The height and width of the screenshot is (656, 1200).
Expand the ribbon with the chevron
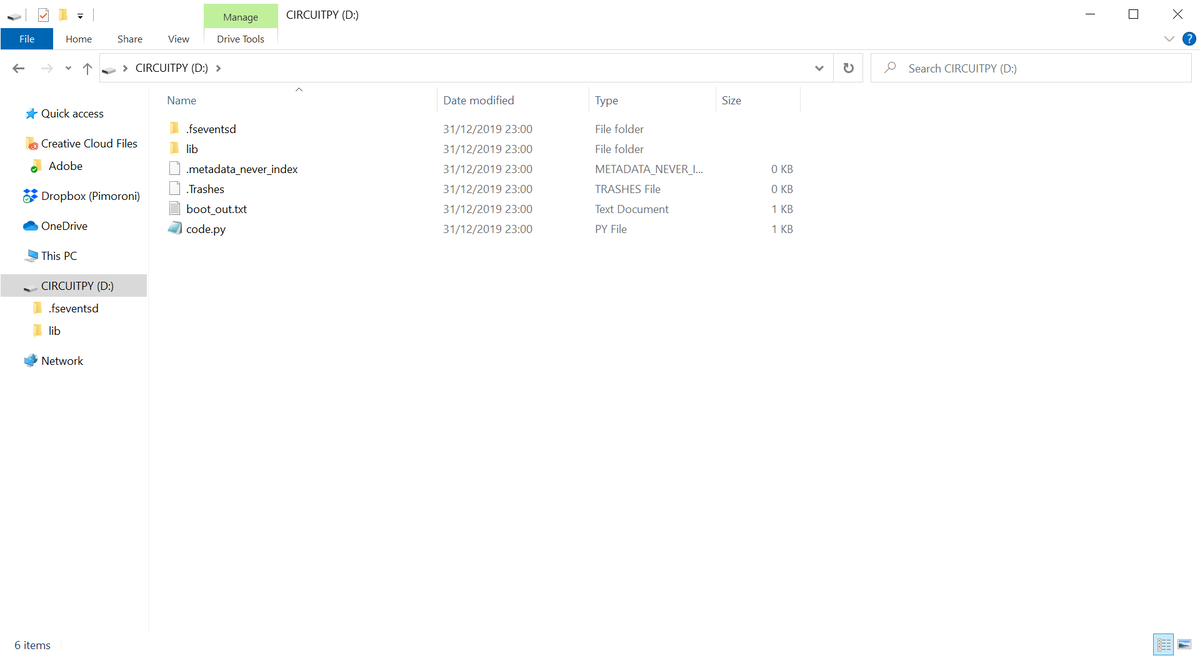[1170, 39]
